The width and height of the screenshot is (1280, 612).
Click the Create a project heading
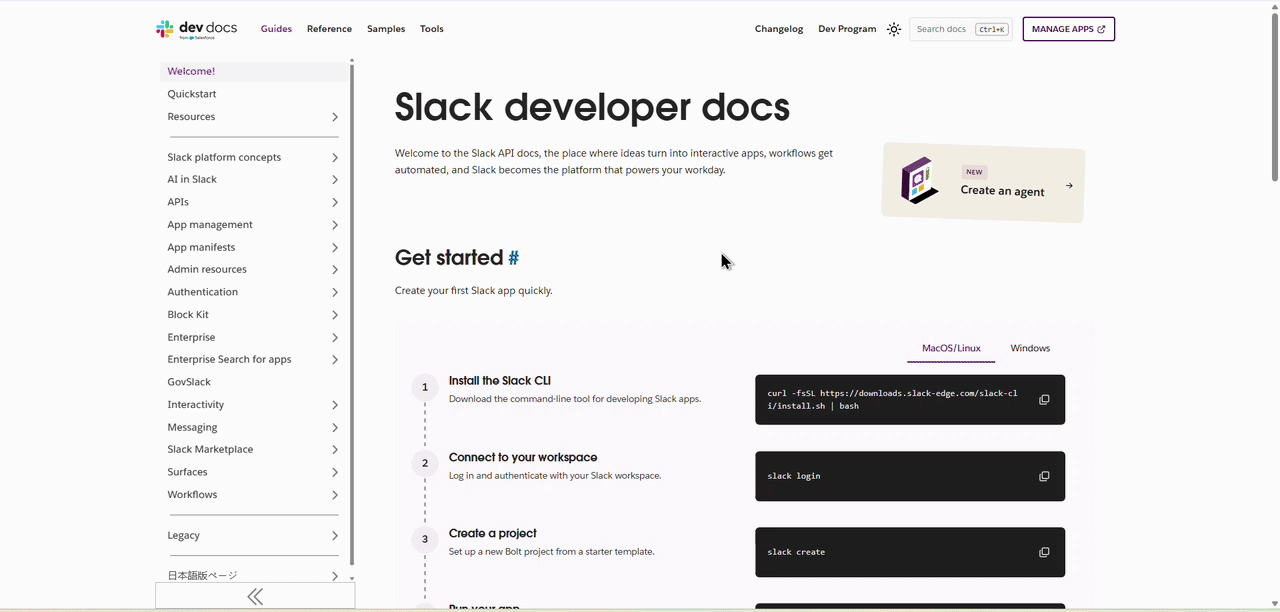[493, 533]
